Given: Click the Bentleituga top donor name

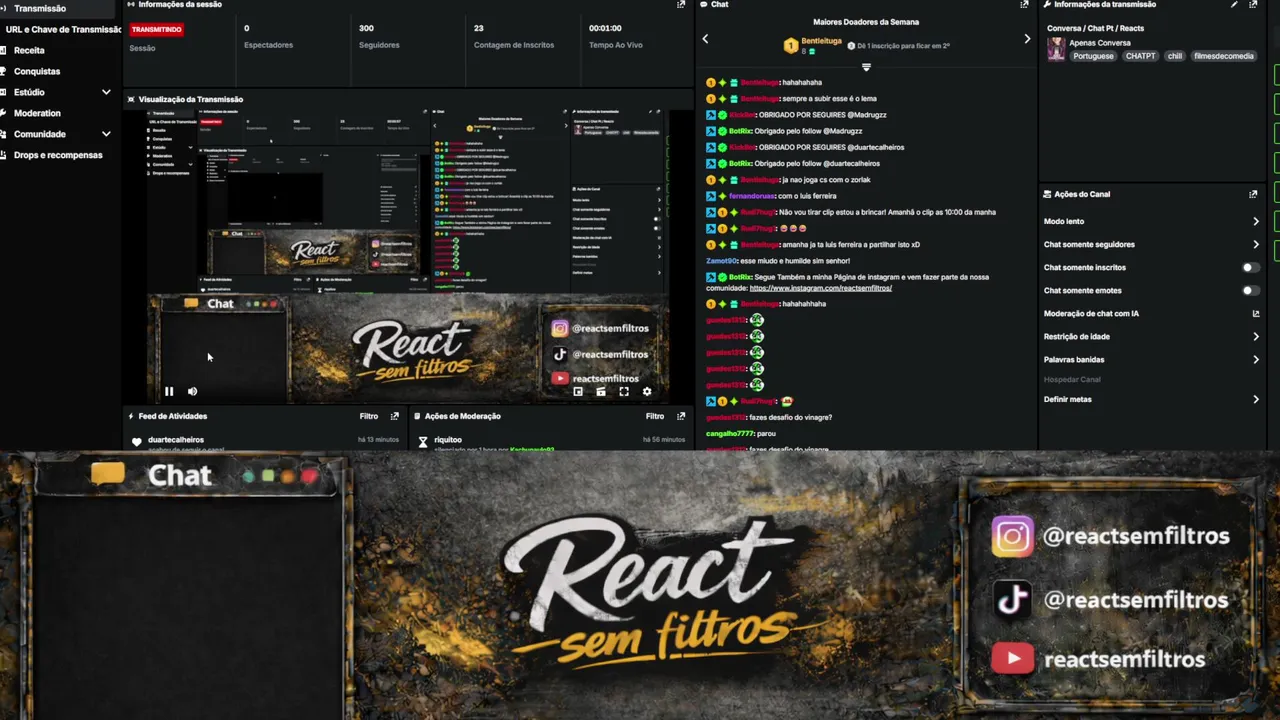Looking at the screenshot, I should pos(821,41).
